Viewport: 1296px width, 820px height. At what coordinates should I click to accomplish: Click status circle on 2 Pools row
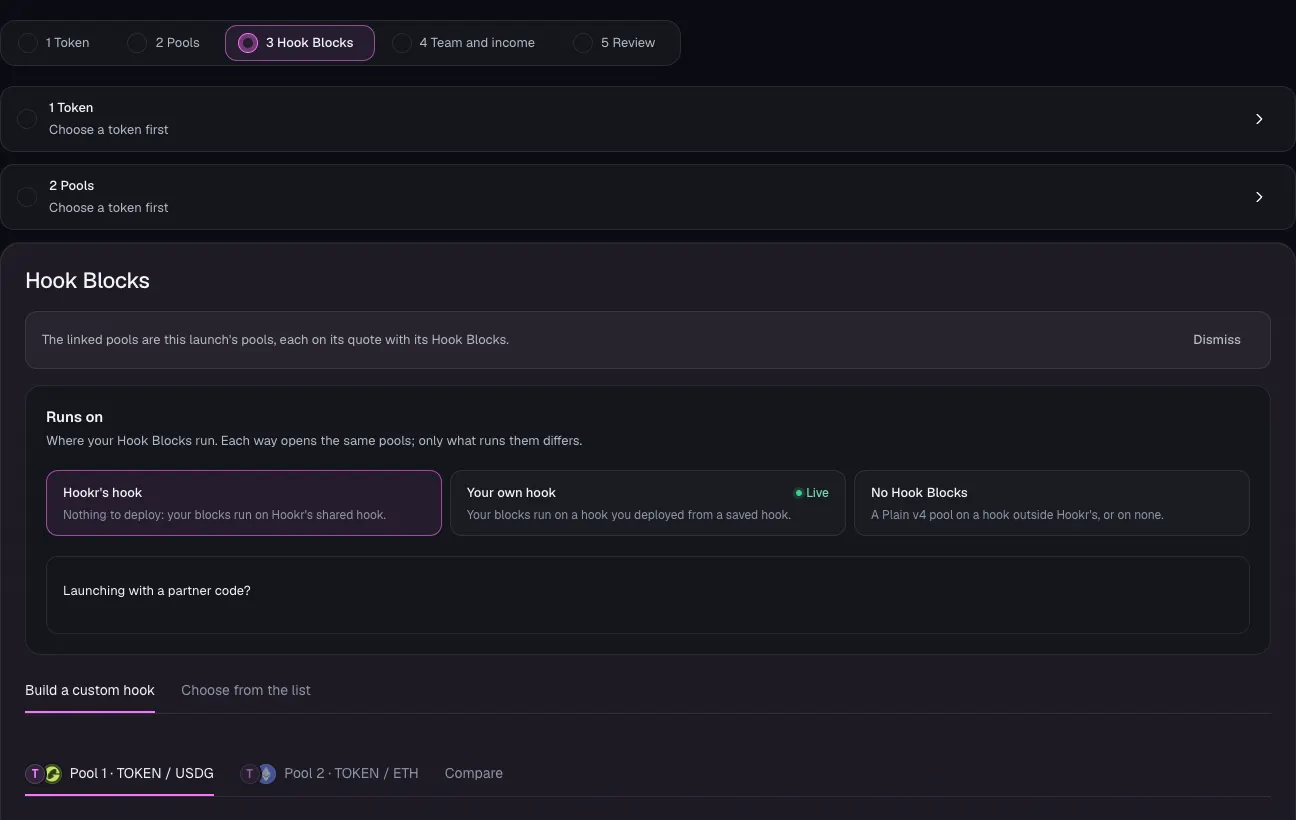27,197
